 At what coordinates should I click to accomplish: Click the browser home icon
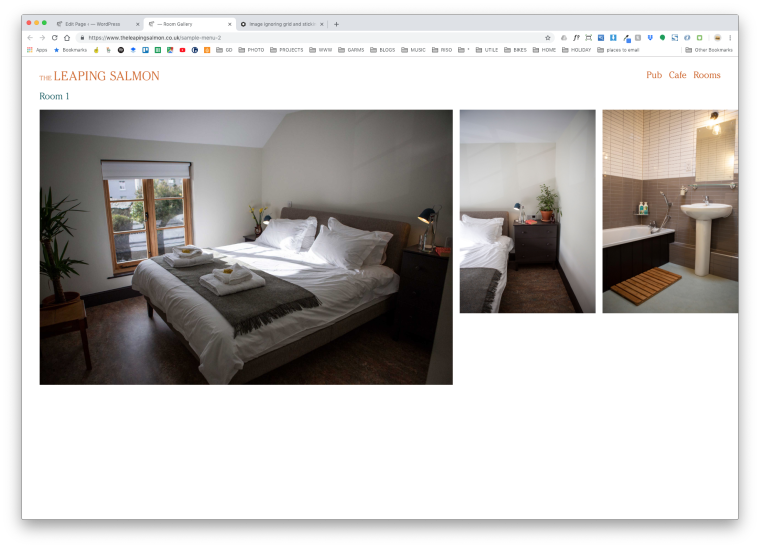point(67,37)
